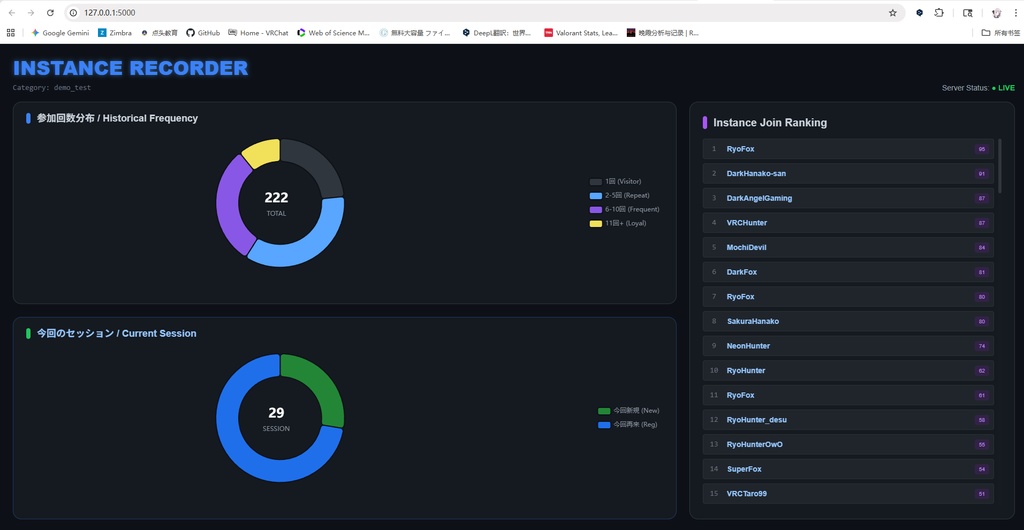
Task: Select the SakuraHanako ranking row
Action: pos(848,321)
